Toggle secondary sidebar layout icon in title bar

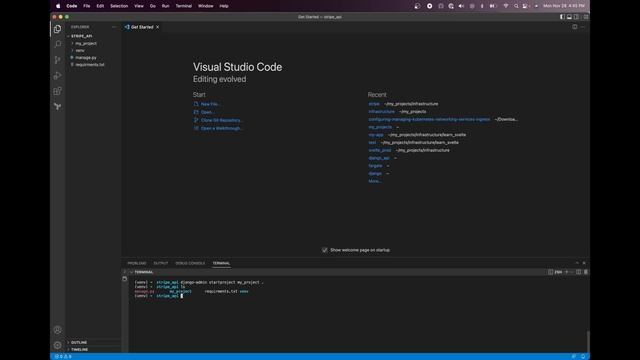tap(576, 17)
